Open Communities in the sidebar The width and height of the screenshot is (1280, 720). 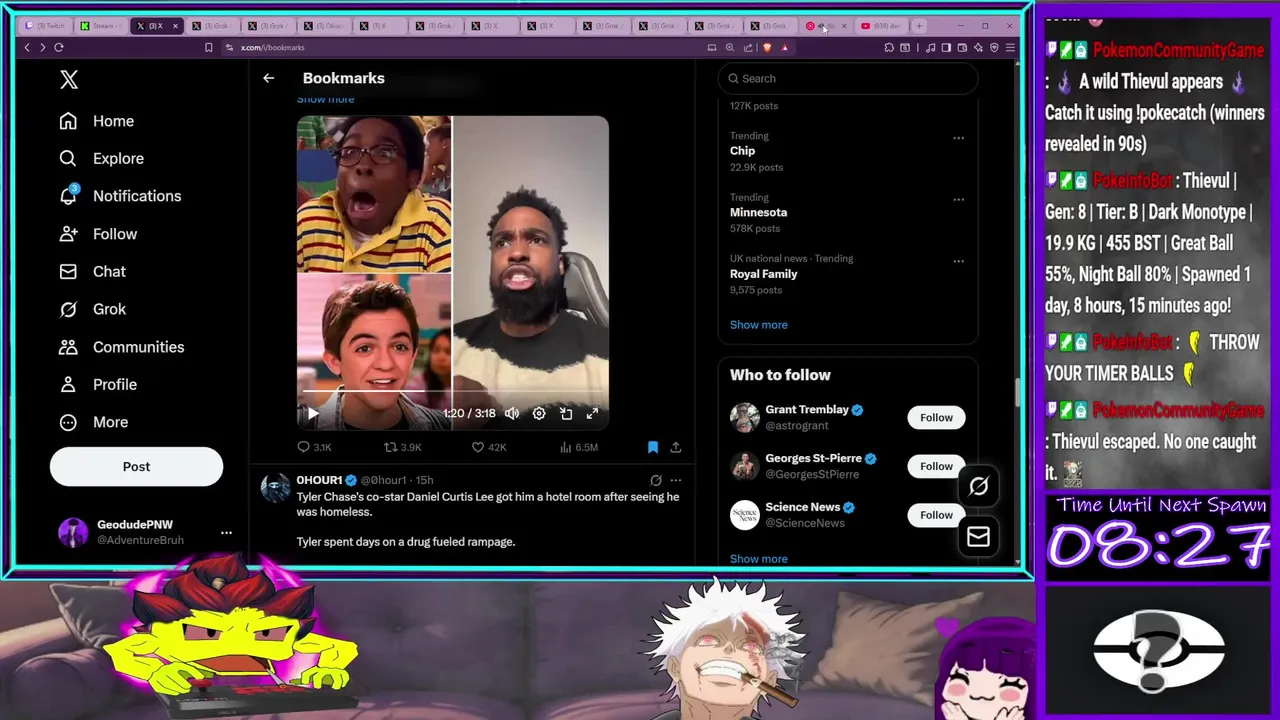click(121, 347)
